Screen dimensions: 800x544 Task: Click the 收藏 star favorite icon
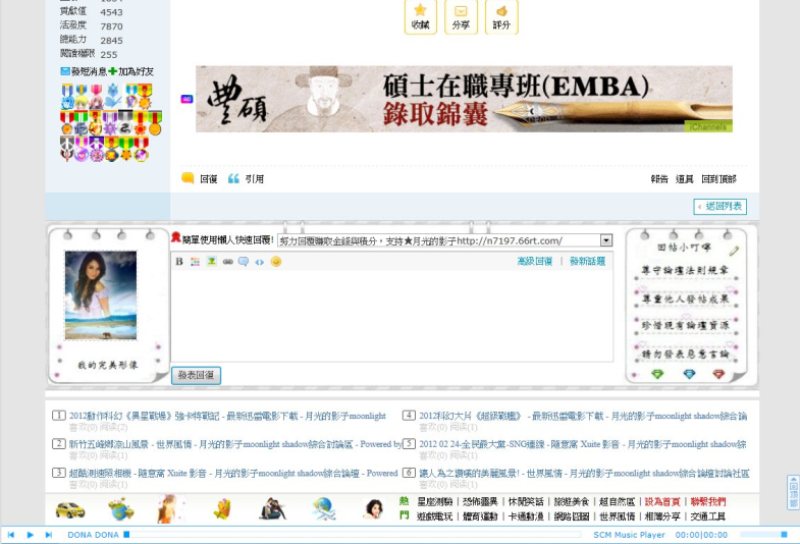(420, 16)
